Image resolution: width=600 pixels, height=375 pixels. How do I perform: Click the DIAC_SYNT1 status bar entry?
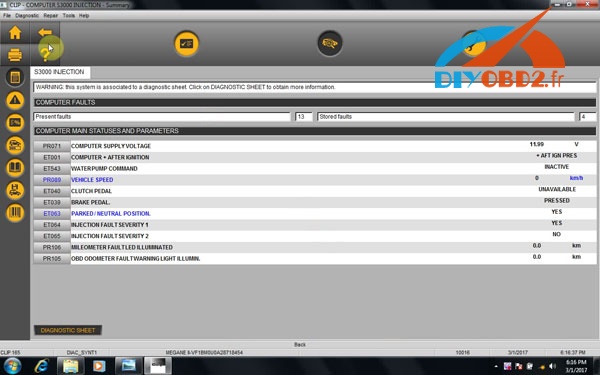click(x=82, y=352)
